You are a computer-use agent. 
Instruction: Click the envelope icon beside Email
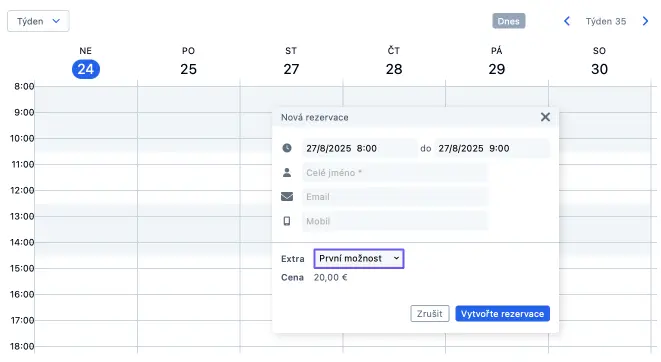coord(287,196)
